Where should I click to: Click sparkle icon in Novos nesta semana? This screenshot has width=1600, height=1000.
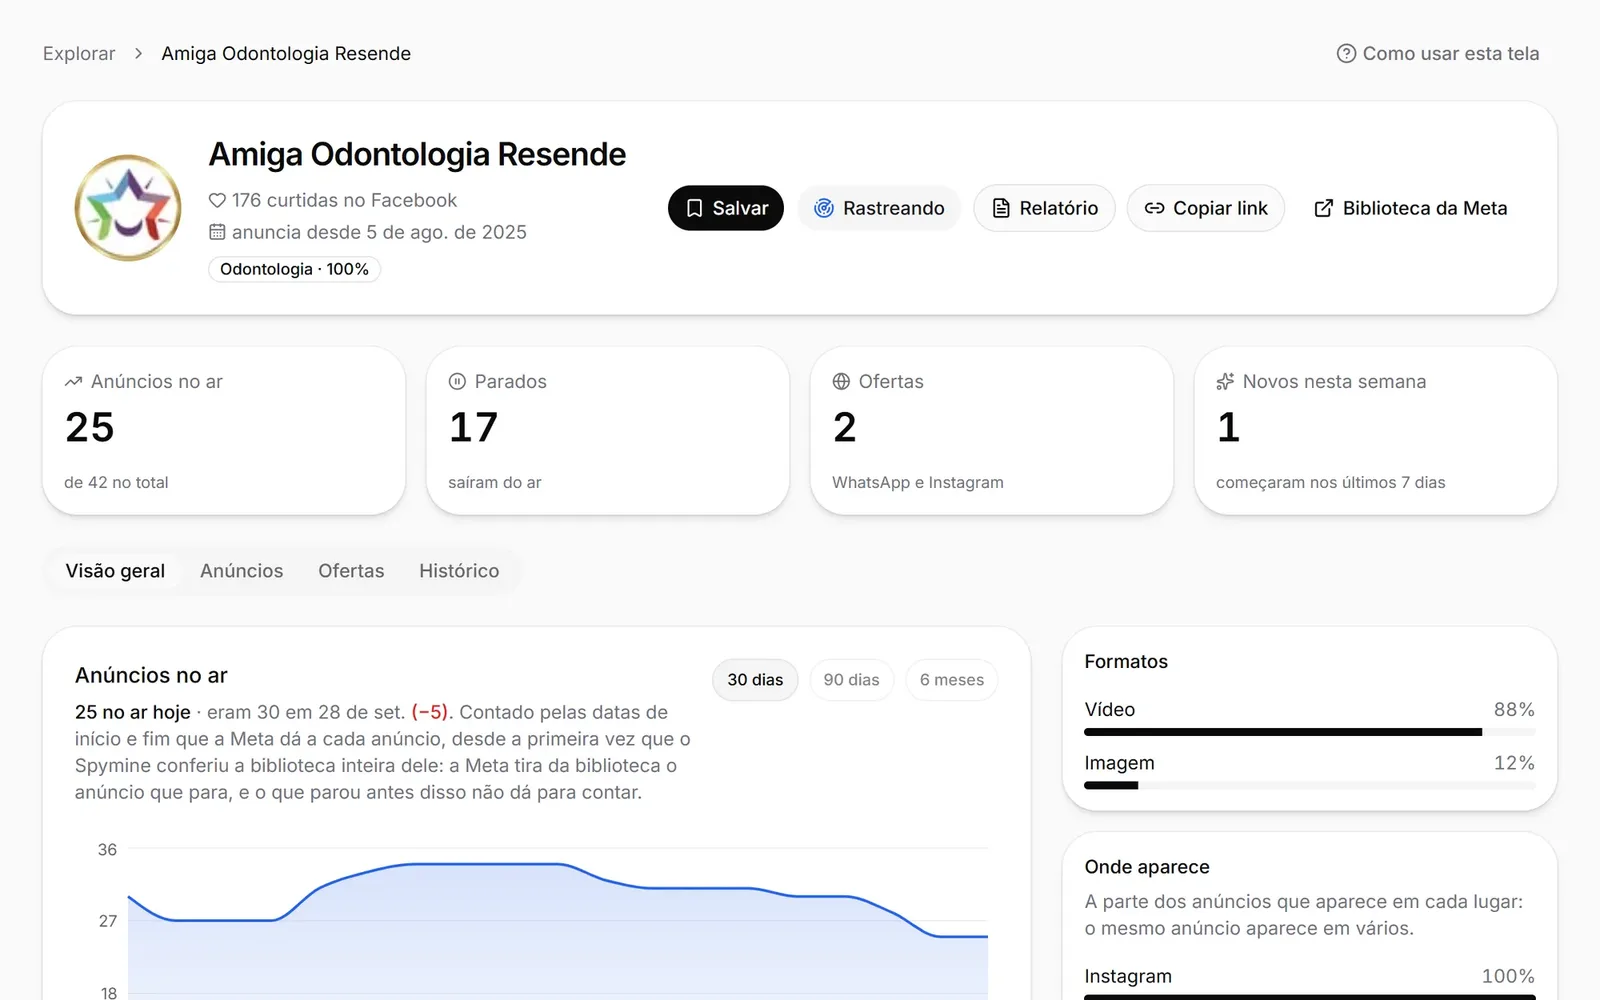click(x=1225, y=382)
